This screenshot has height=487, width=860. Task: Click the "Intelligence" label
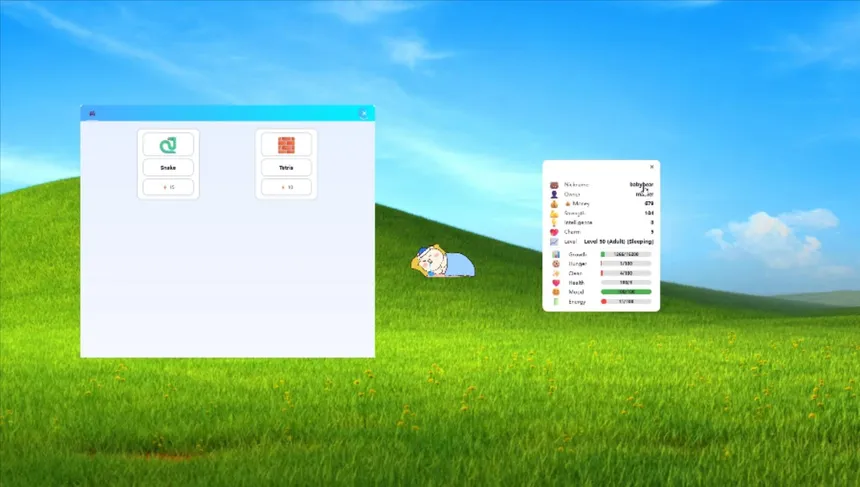(578, 223)
